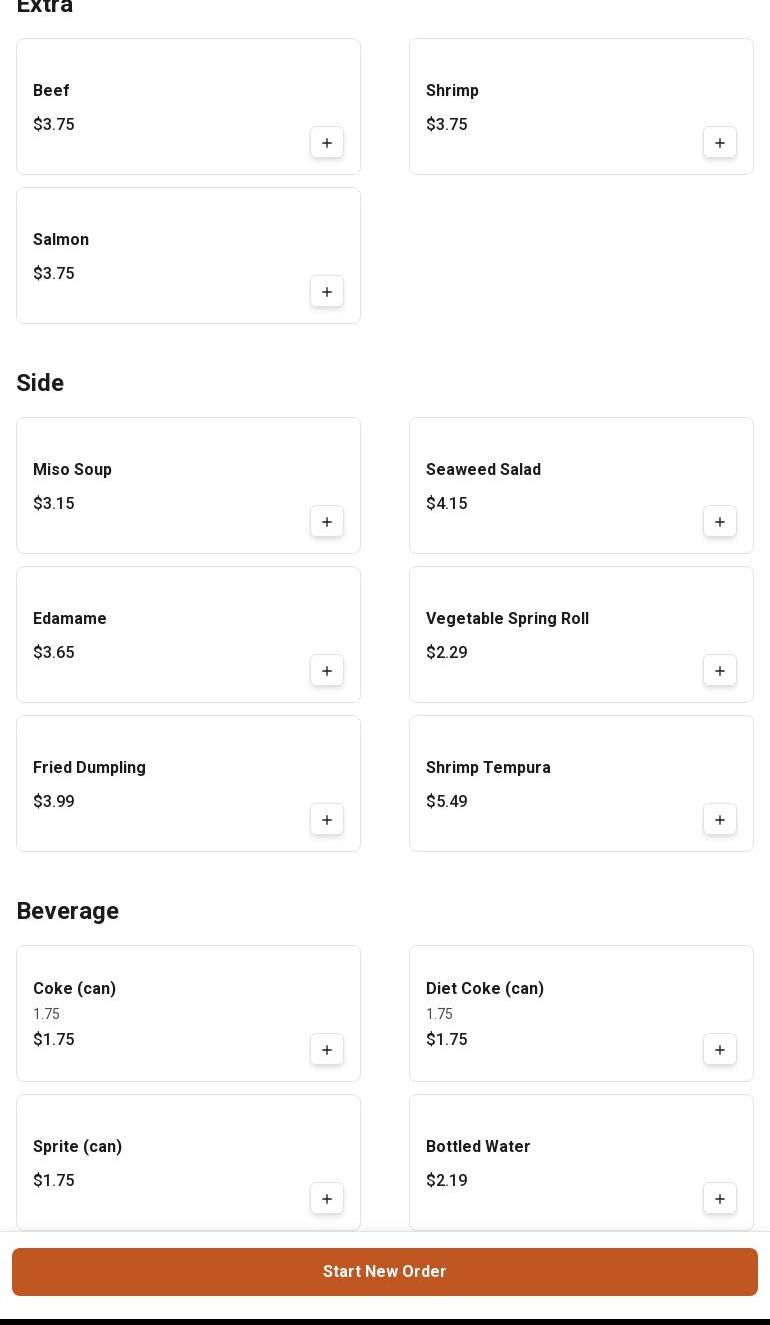Click the Edamame item title
770x1325 pixels.
[70, 619]
